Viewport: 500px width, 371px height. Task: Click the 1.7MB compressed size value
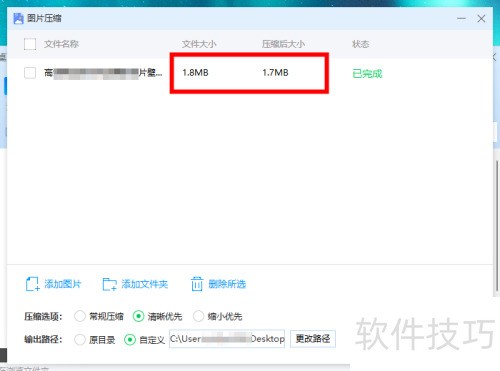coord(275,73)
